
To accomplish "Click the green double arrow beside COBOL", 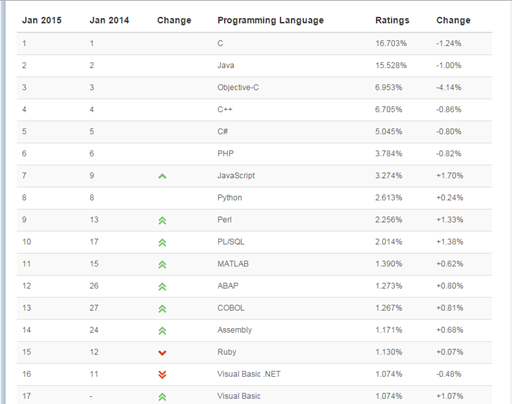I will [x=162, y=309].
